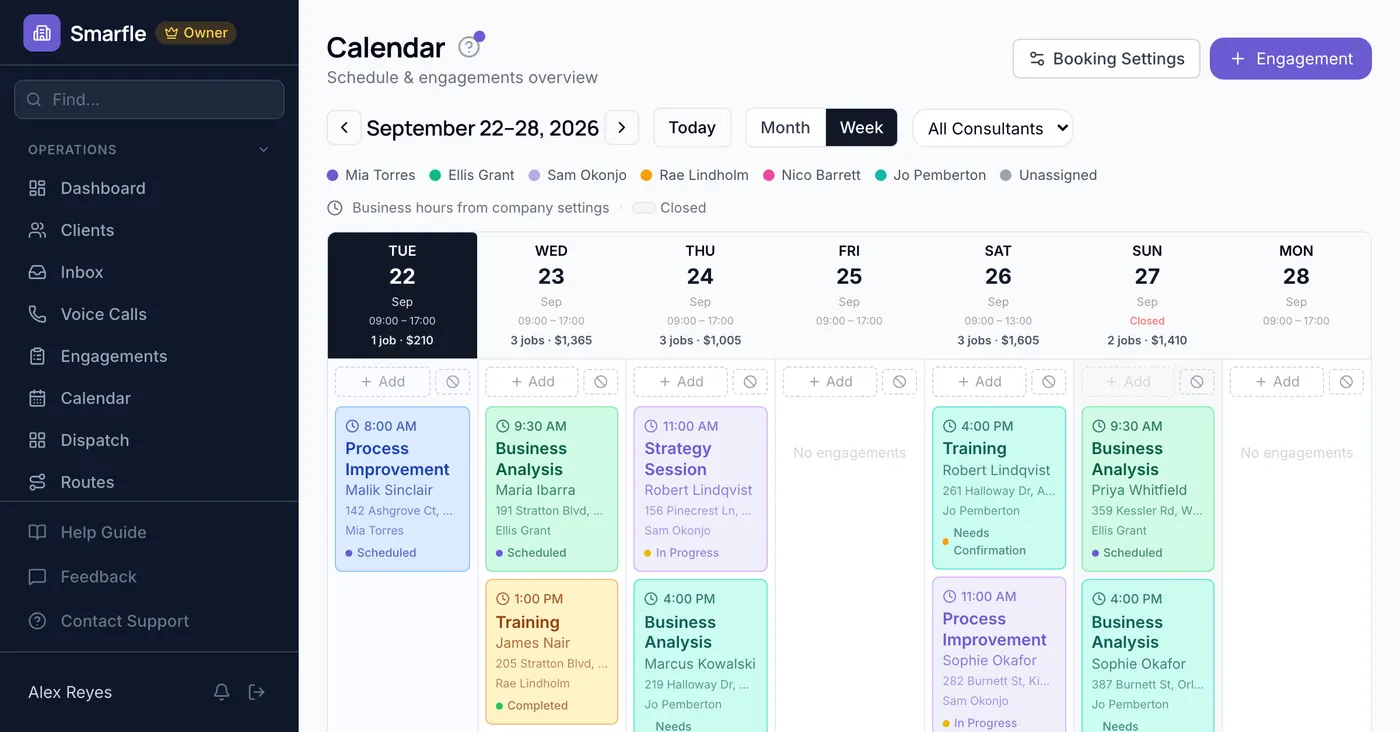This screenshot has width=1400, height=732.
Task: Block Thursday 24 with the ban icon
Action: 750,382
